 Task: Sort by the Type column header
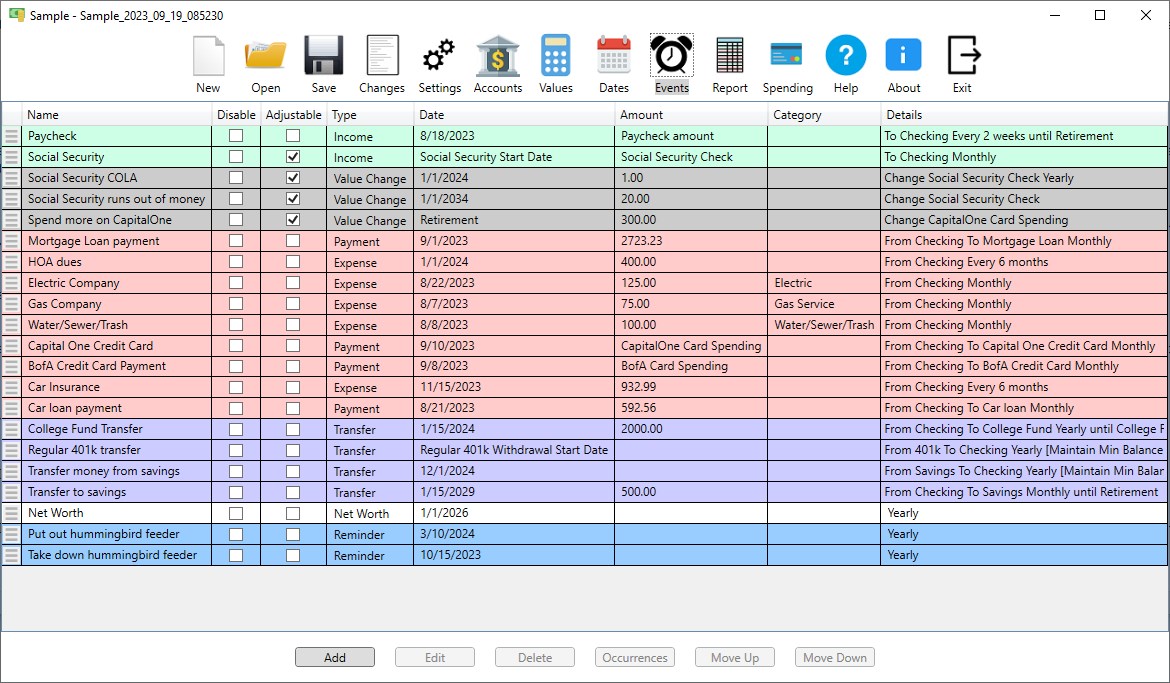370,115
